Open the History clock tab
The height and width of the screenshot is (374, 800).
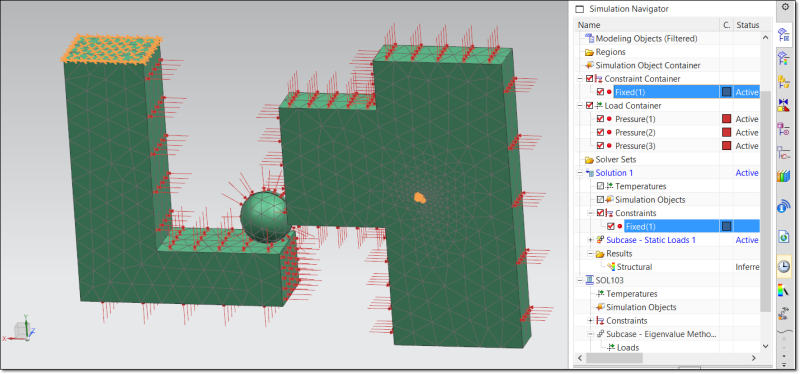783,266
